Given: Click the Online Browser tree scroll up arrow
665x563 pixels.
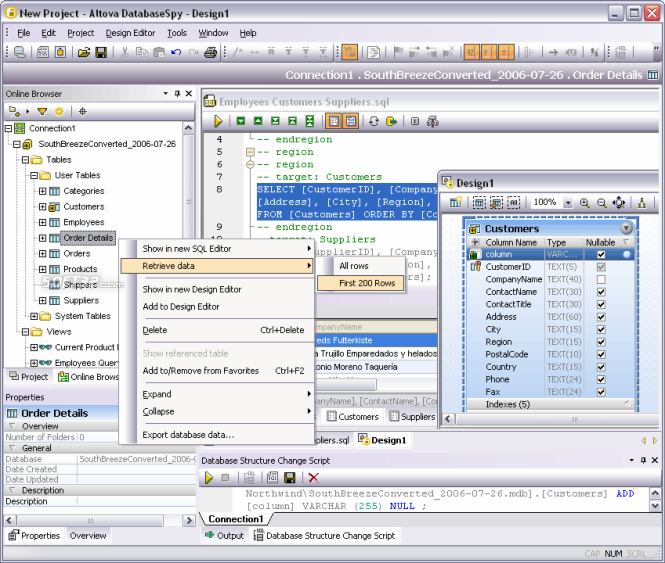Looking at the screenshot, I should click(189, 128).
